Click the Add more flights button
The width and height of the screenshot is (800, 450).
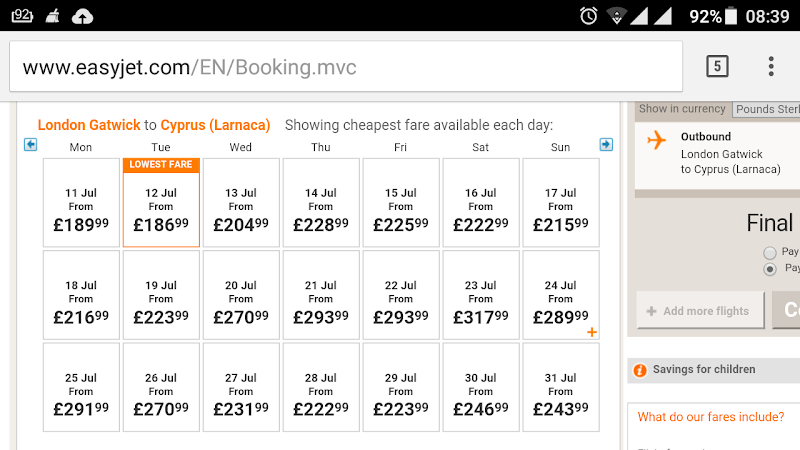700,311
